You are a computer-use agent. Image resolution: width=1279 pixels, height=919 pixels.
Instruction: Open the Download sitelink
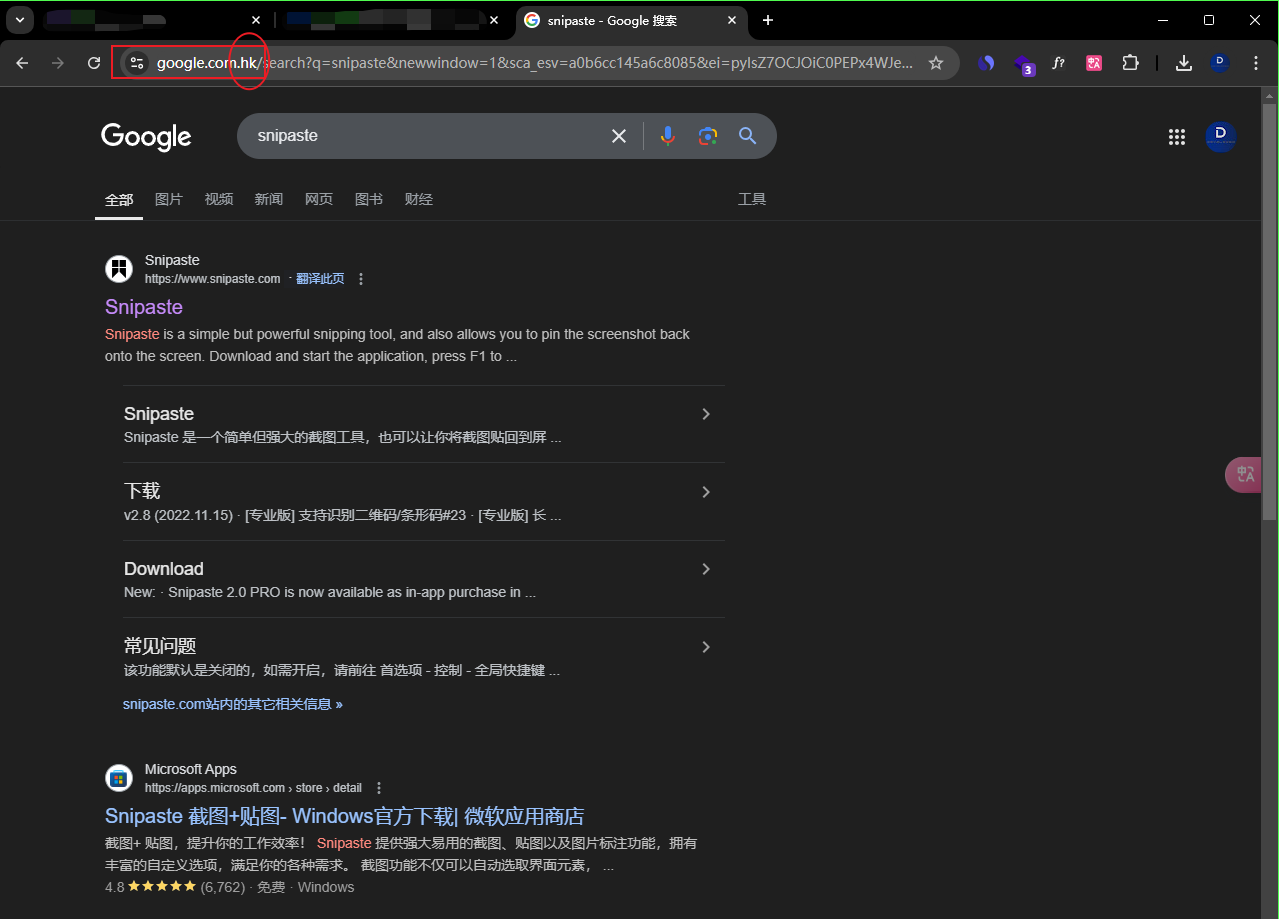tap(164, 569)
